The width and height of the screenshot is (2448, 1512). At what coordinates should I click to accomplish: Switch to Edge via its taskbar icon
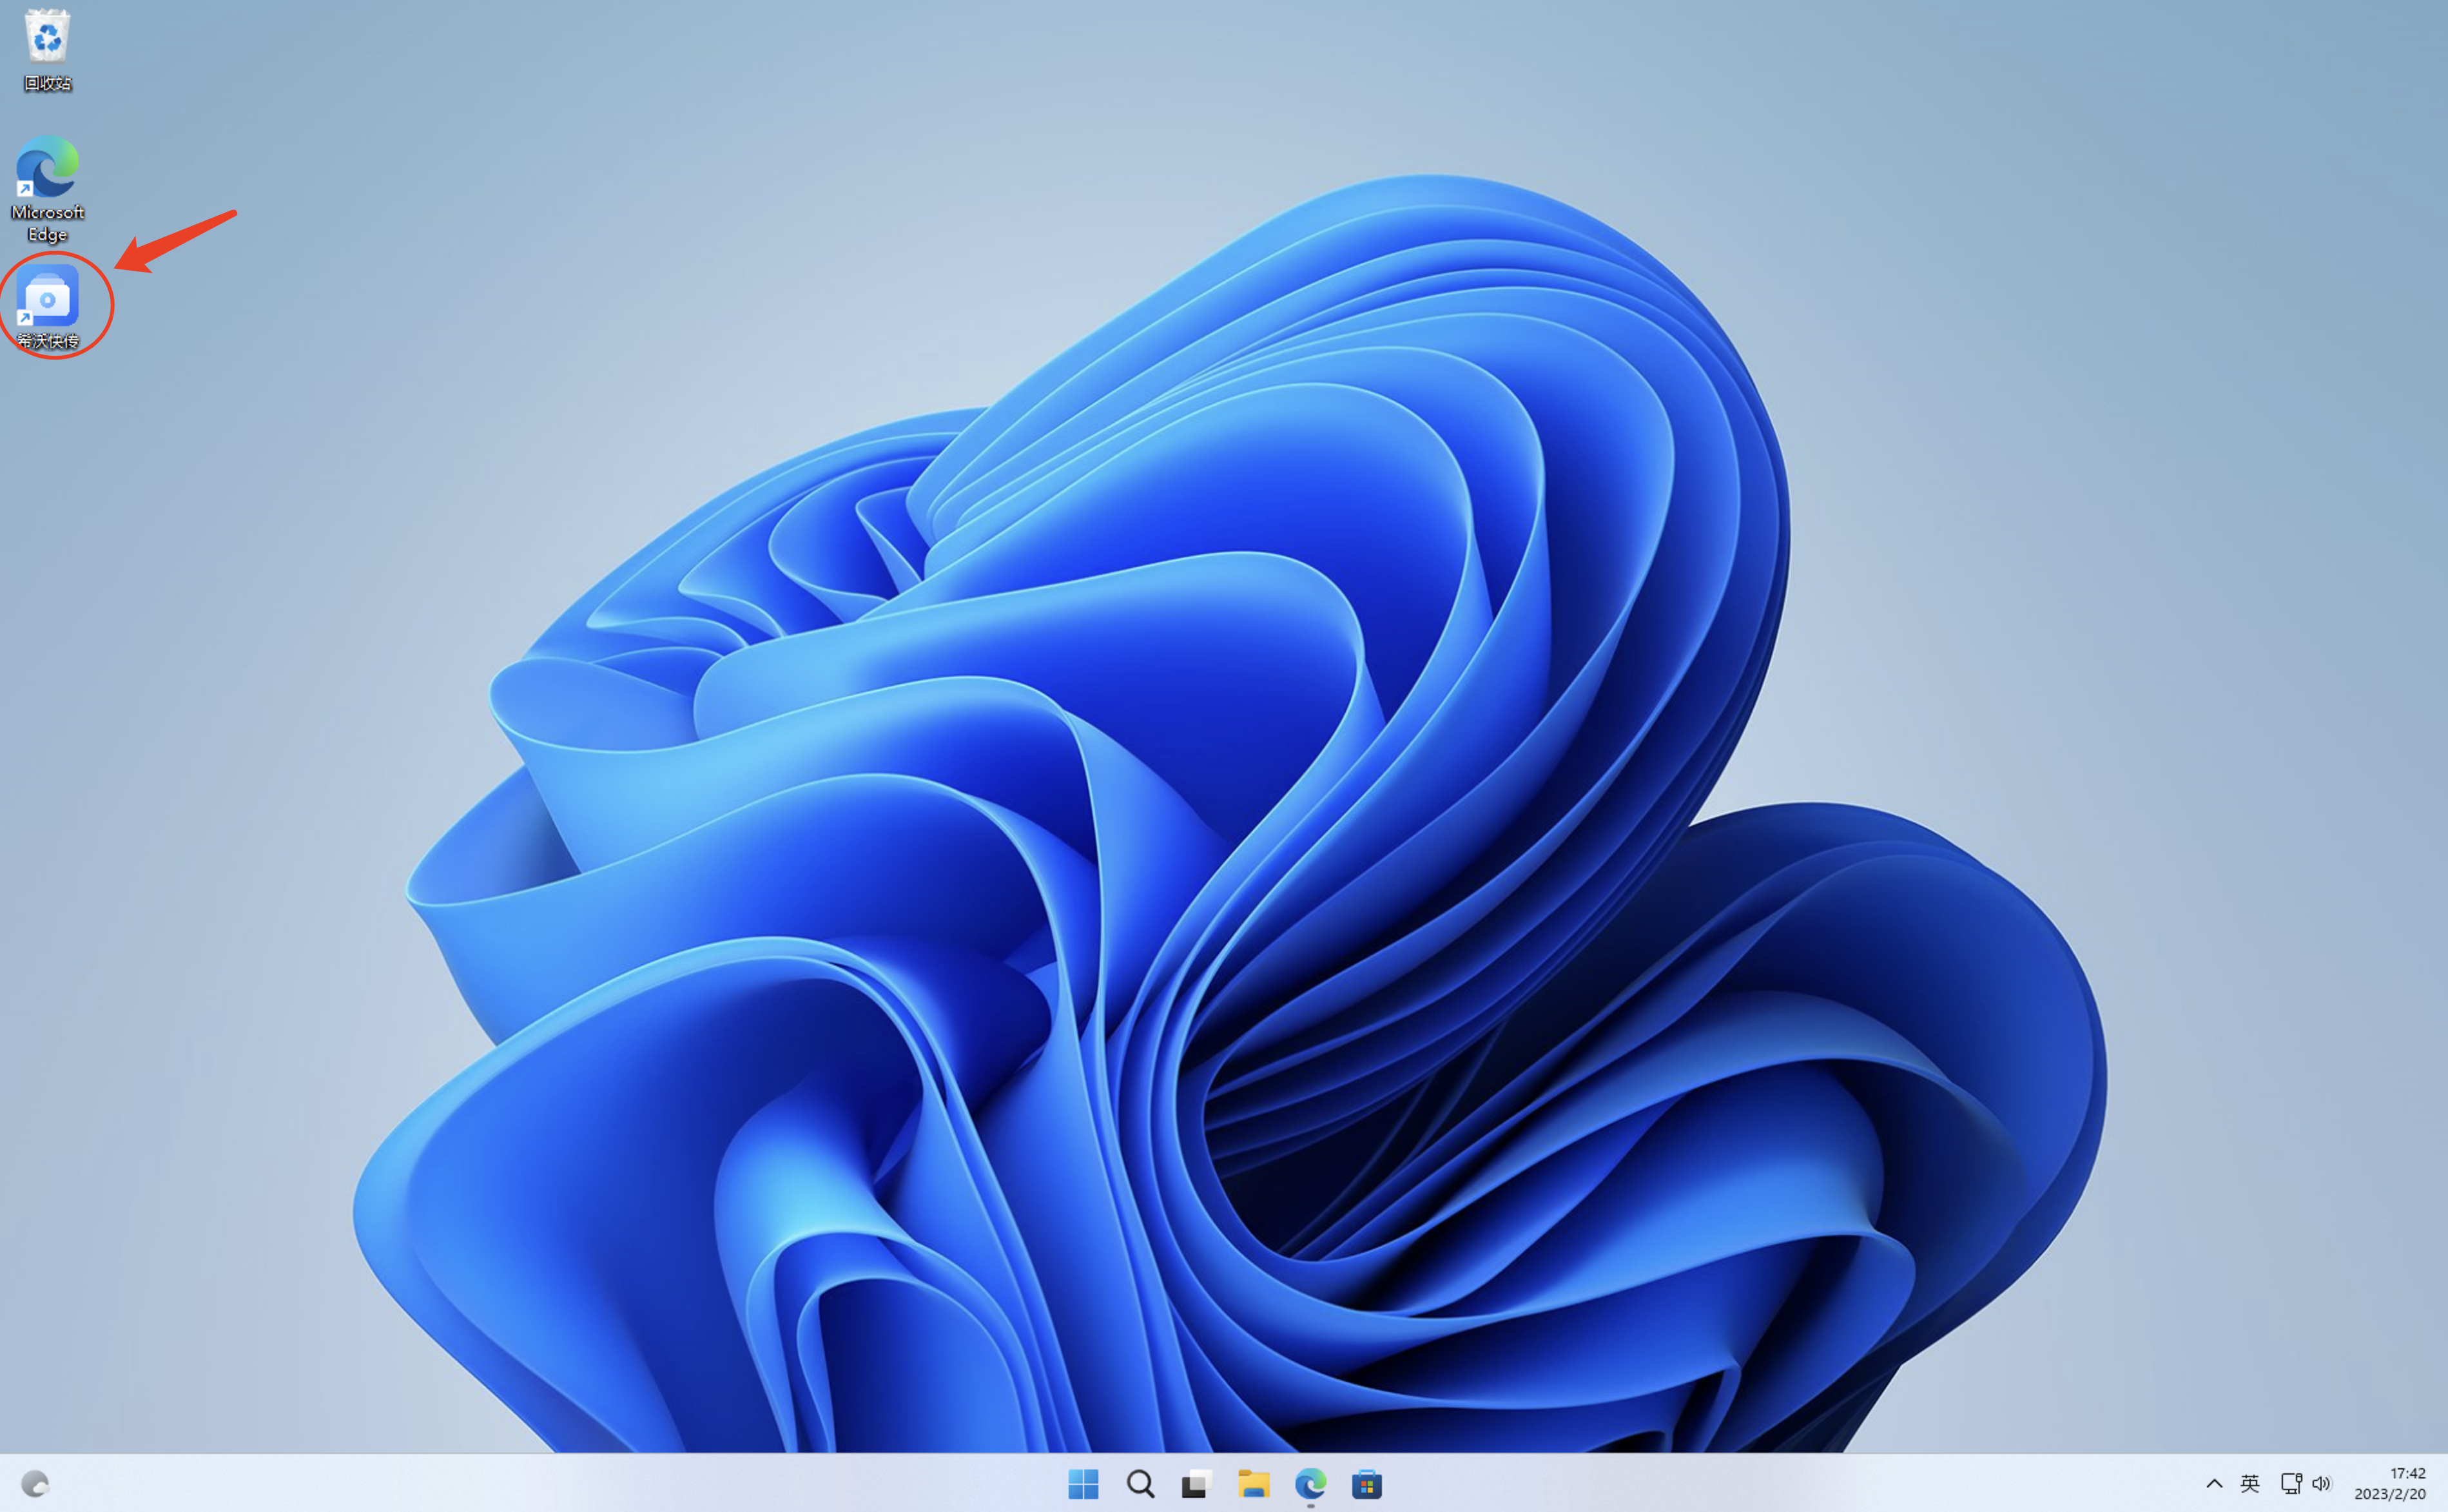click(x=1310, y=1484)
